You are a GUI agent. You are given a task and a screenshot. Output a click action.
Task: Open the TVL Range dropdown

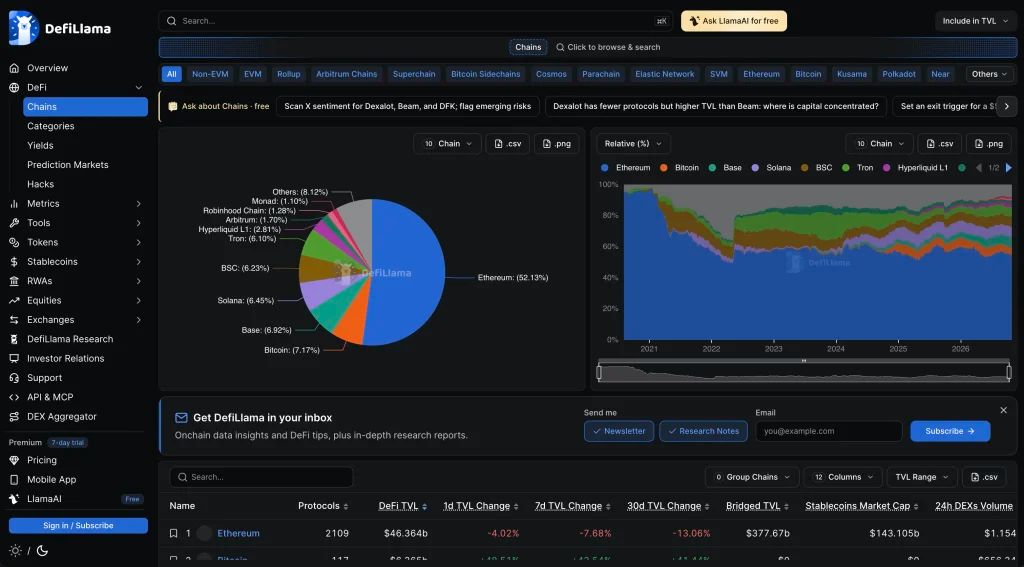click(x=922, y=478)
